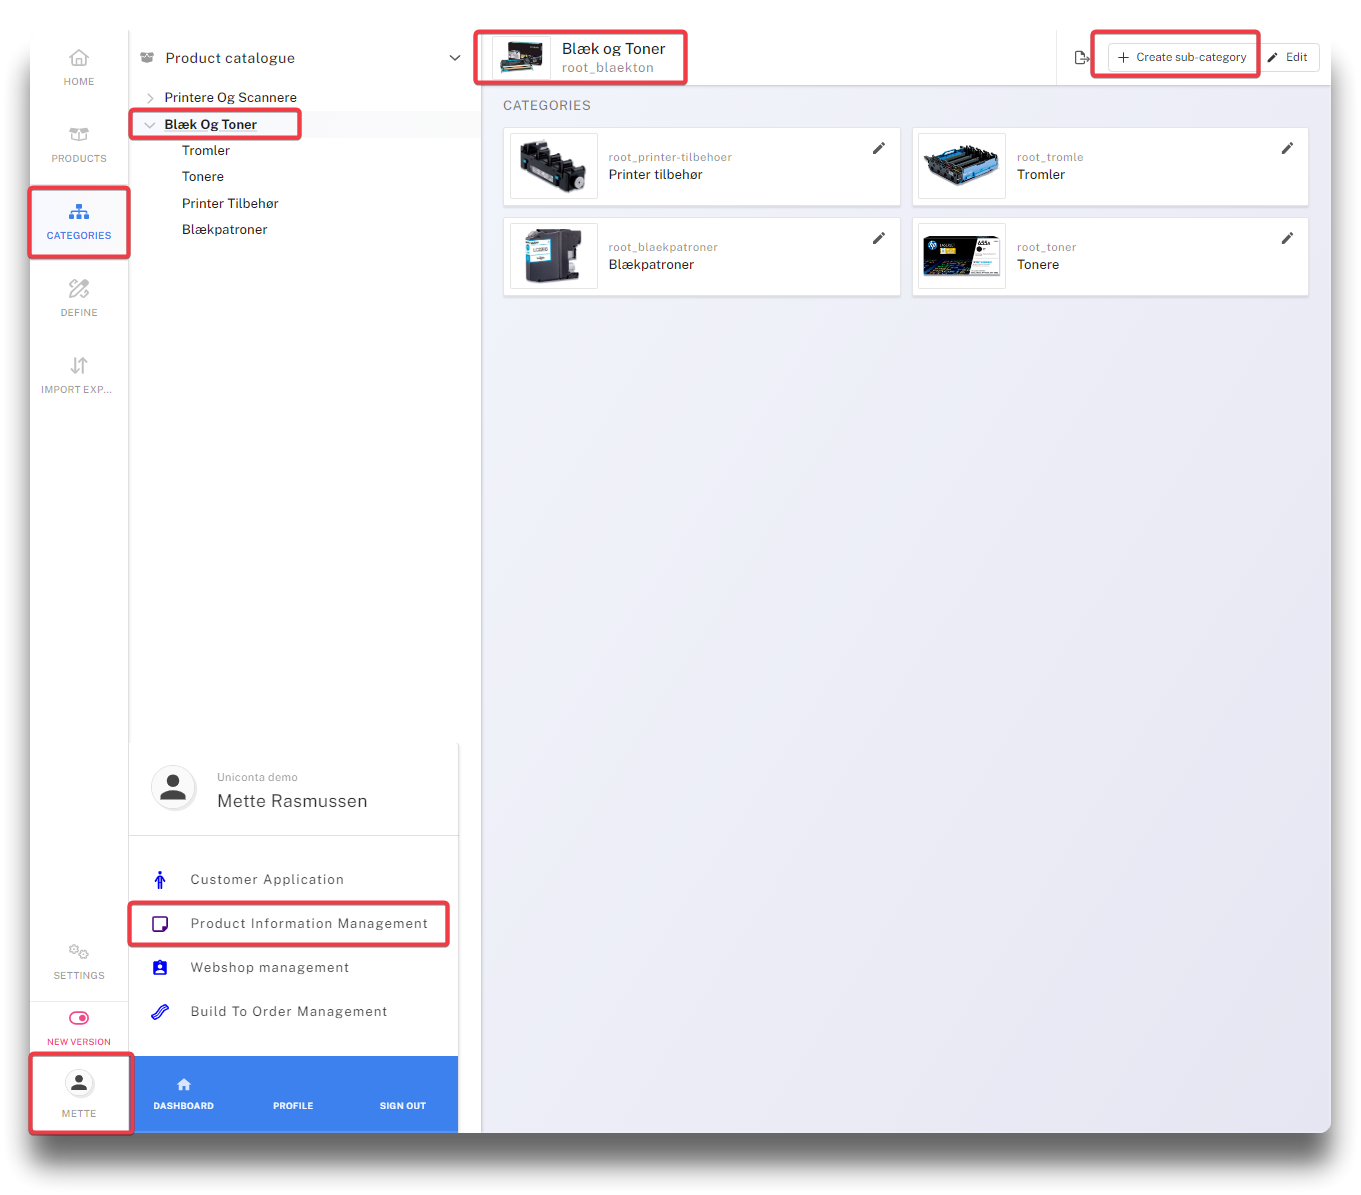Click the export icon beside Create sub-category
The height and width of the screenshot is (1195, 1361).
1081,58
